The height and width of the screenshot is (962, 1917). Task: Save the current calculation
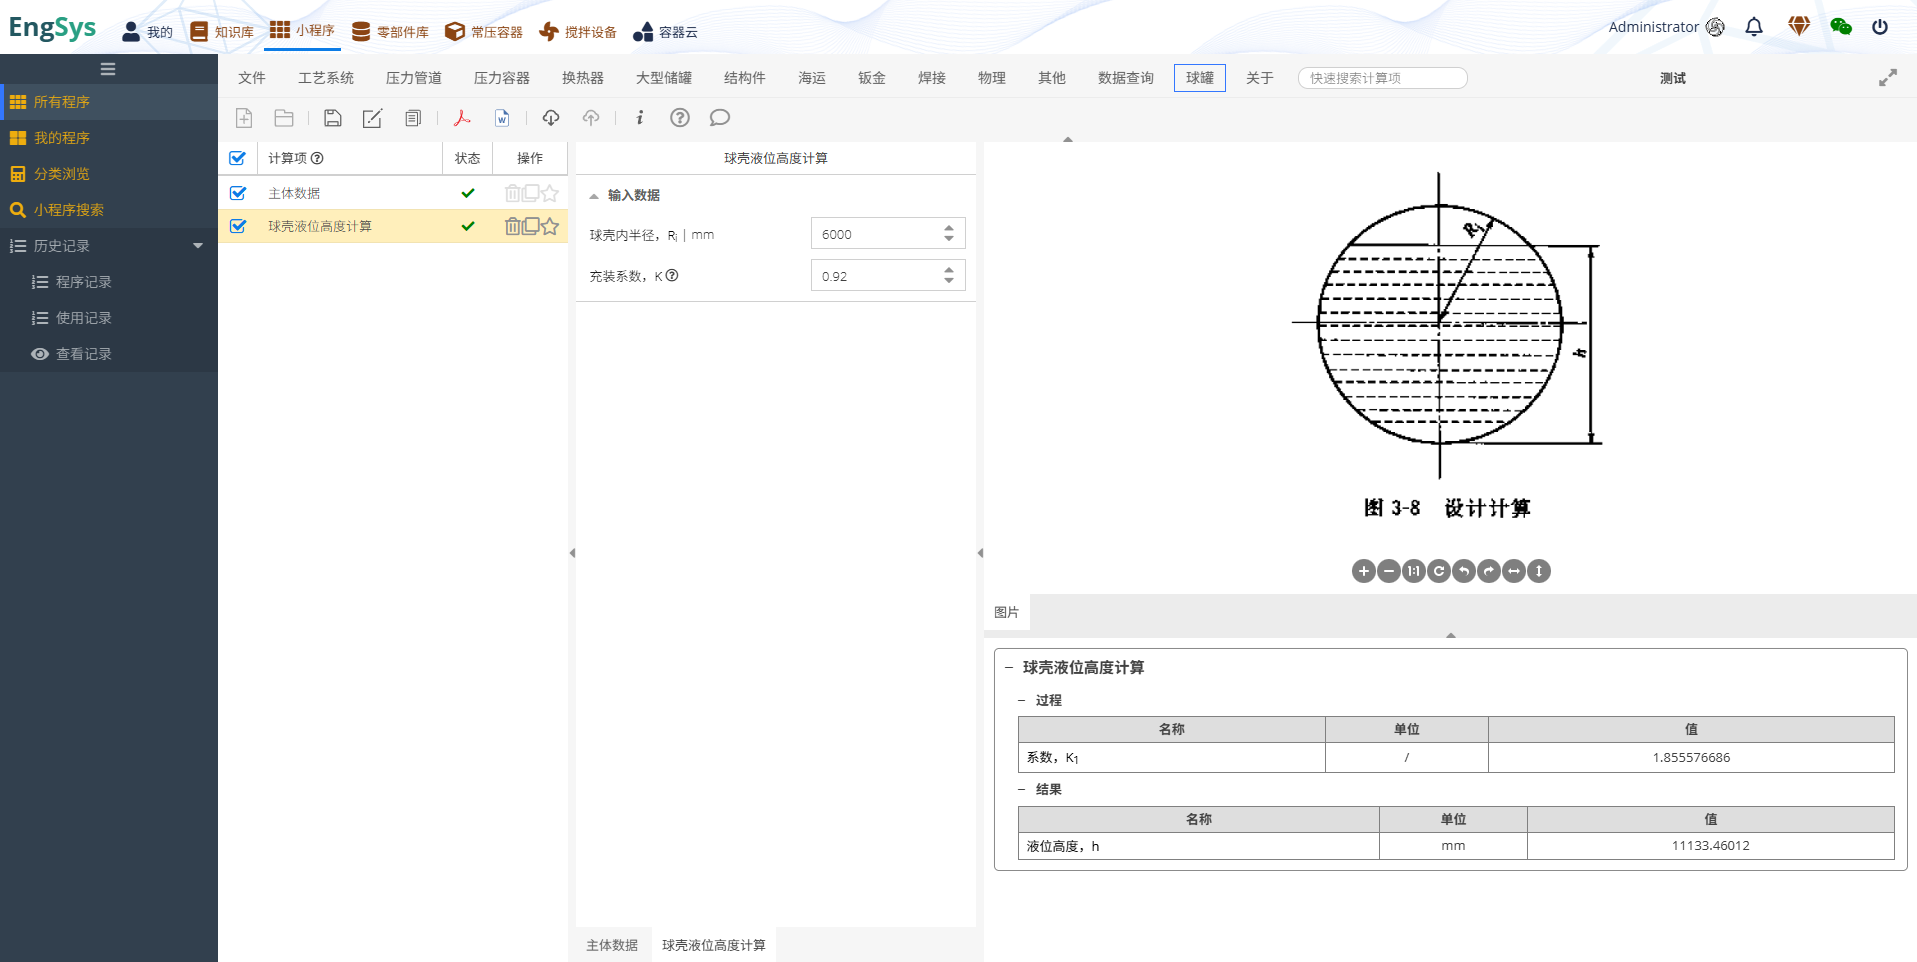coord(333,117)
